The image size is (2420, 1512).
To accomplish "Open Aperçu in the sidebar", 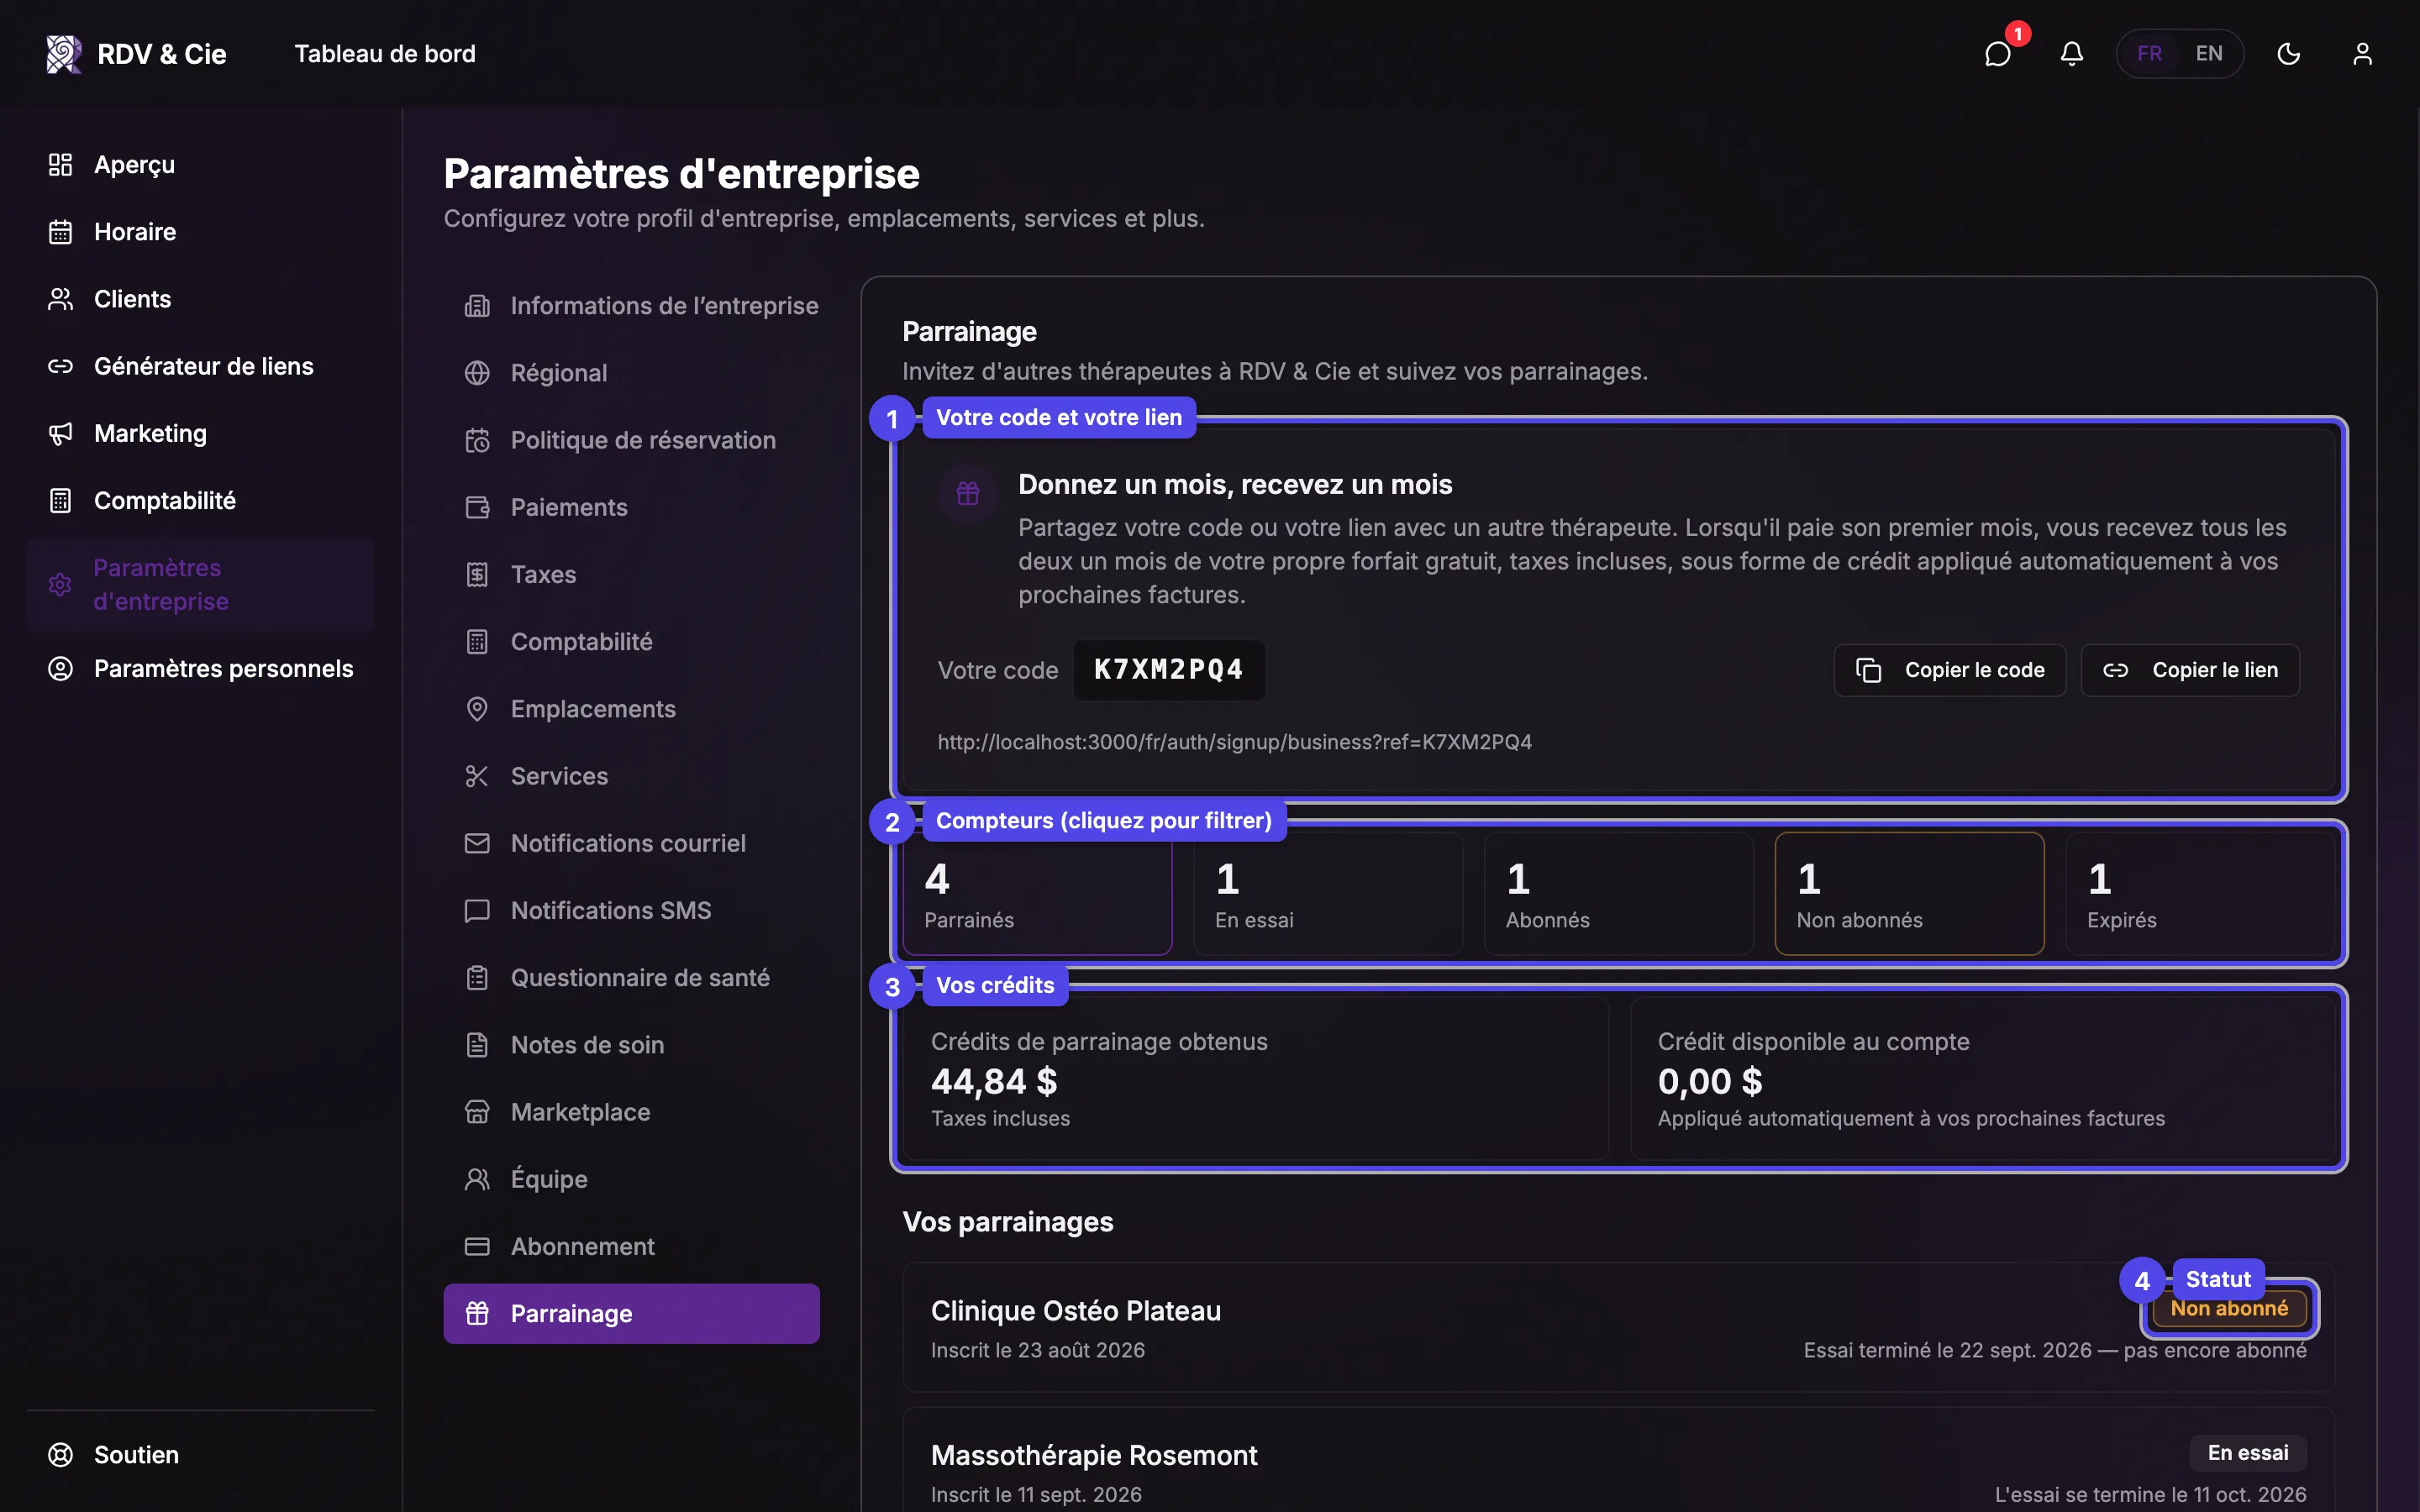I will tap(200, 165).
